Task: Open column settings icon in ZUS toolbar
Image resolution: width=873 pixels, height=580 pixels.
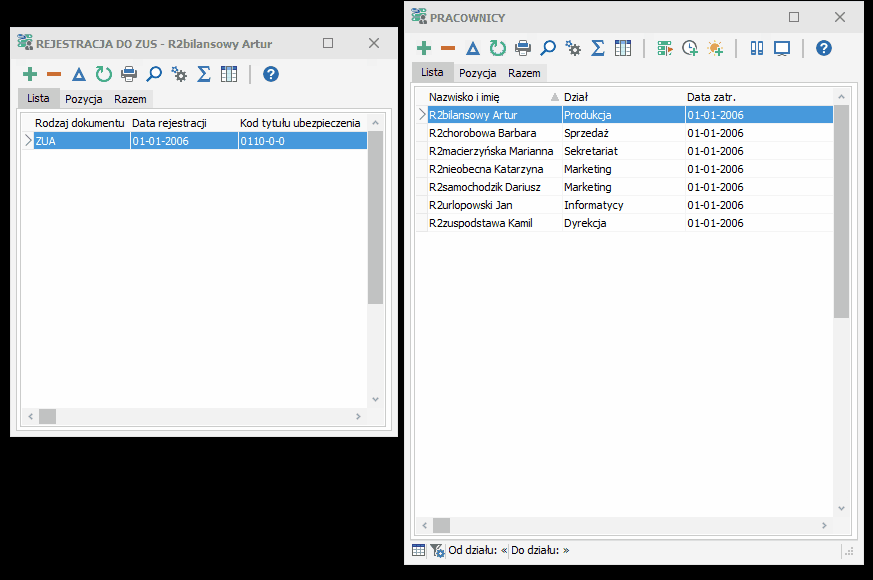Action: 229,74
